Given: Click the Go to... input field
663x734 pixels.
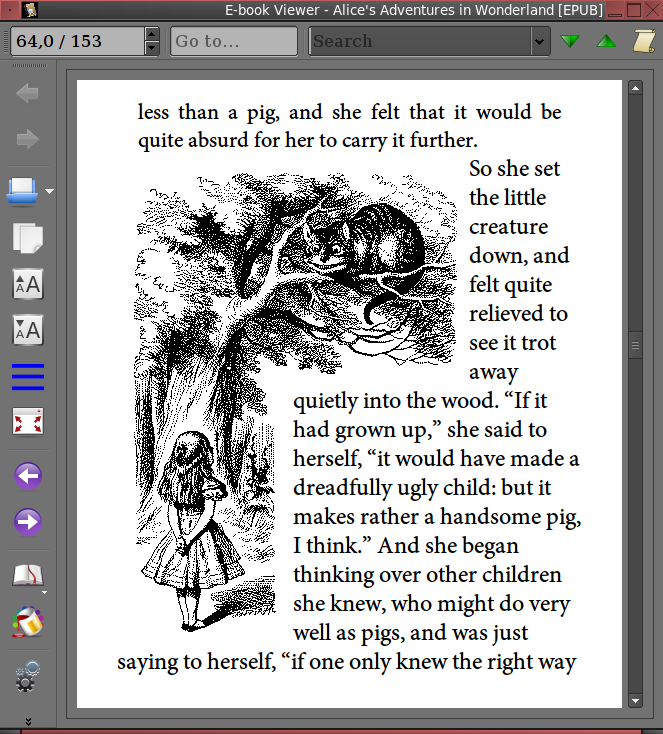Looking at the screenshot, I should (234, 41).
